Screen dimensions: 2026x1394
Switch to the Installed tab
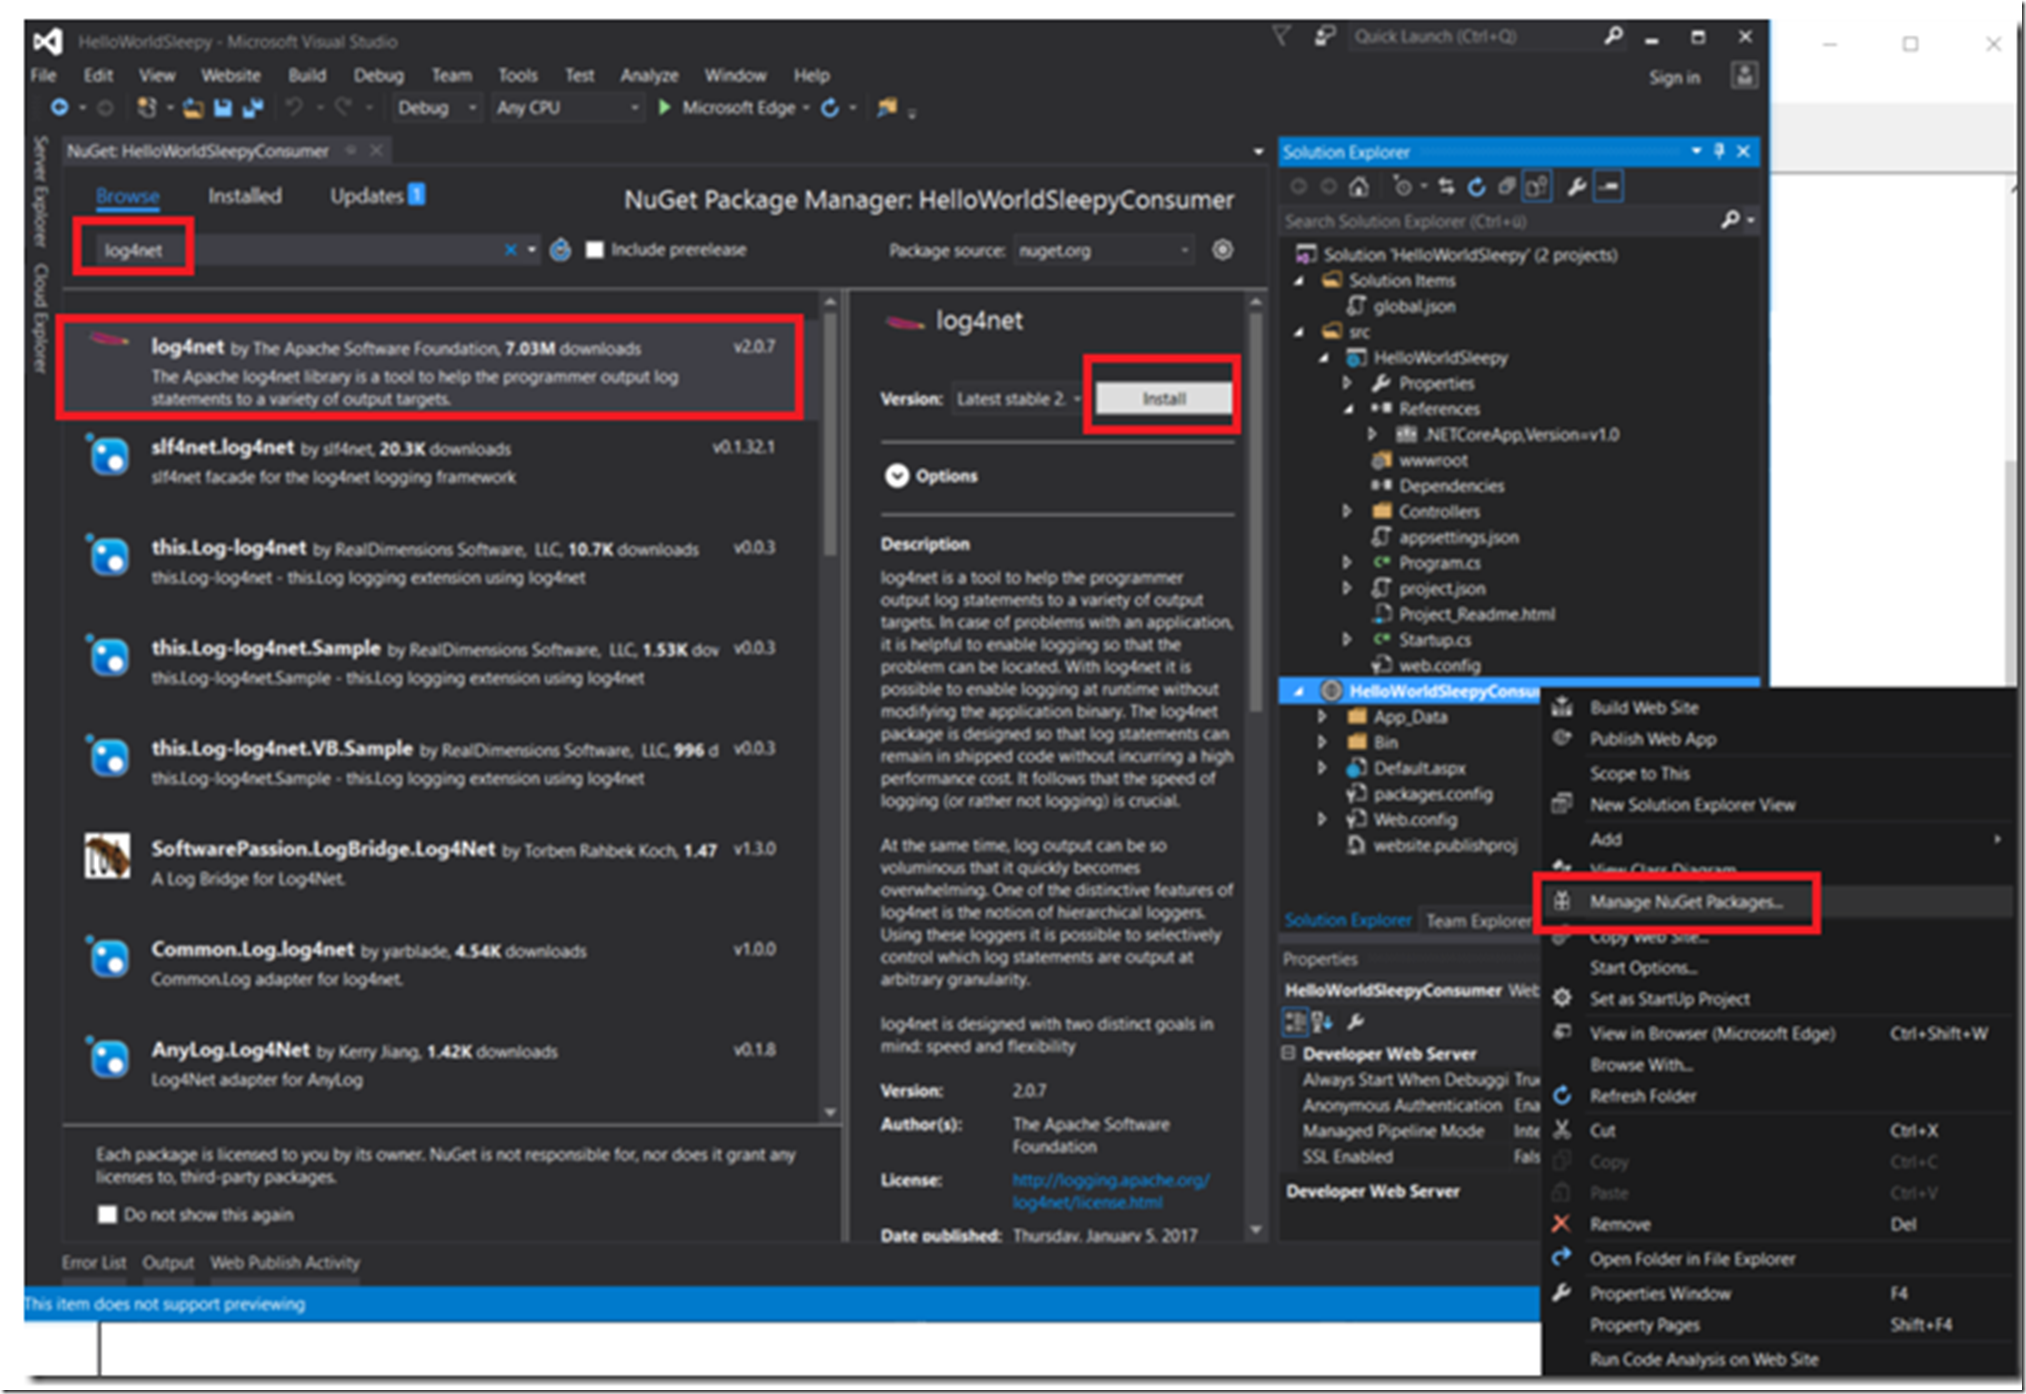pos(244,196)
